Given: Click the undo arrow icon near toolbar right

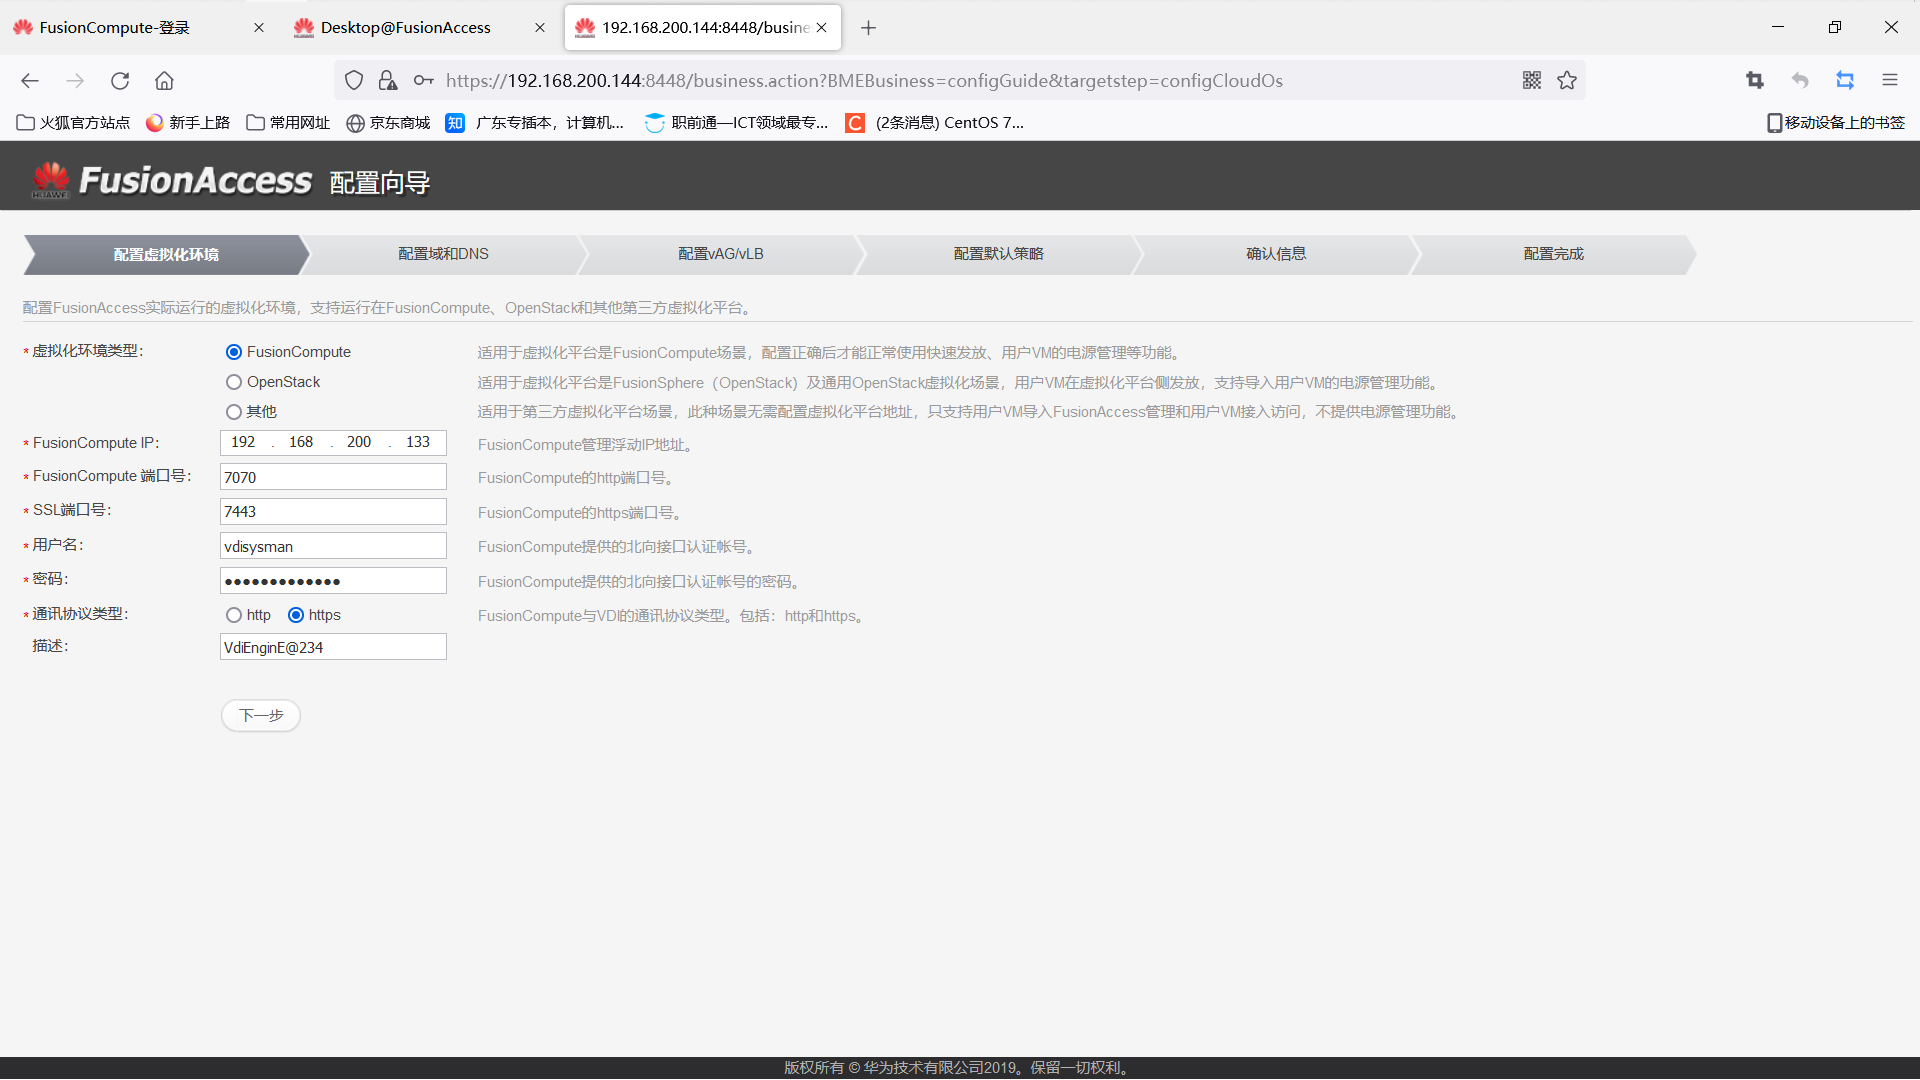Looking at the screenshot, I should (1799, 80).
